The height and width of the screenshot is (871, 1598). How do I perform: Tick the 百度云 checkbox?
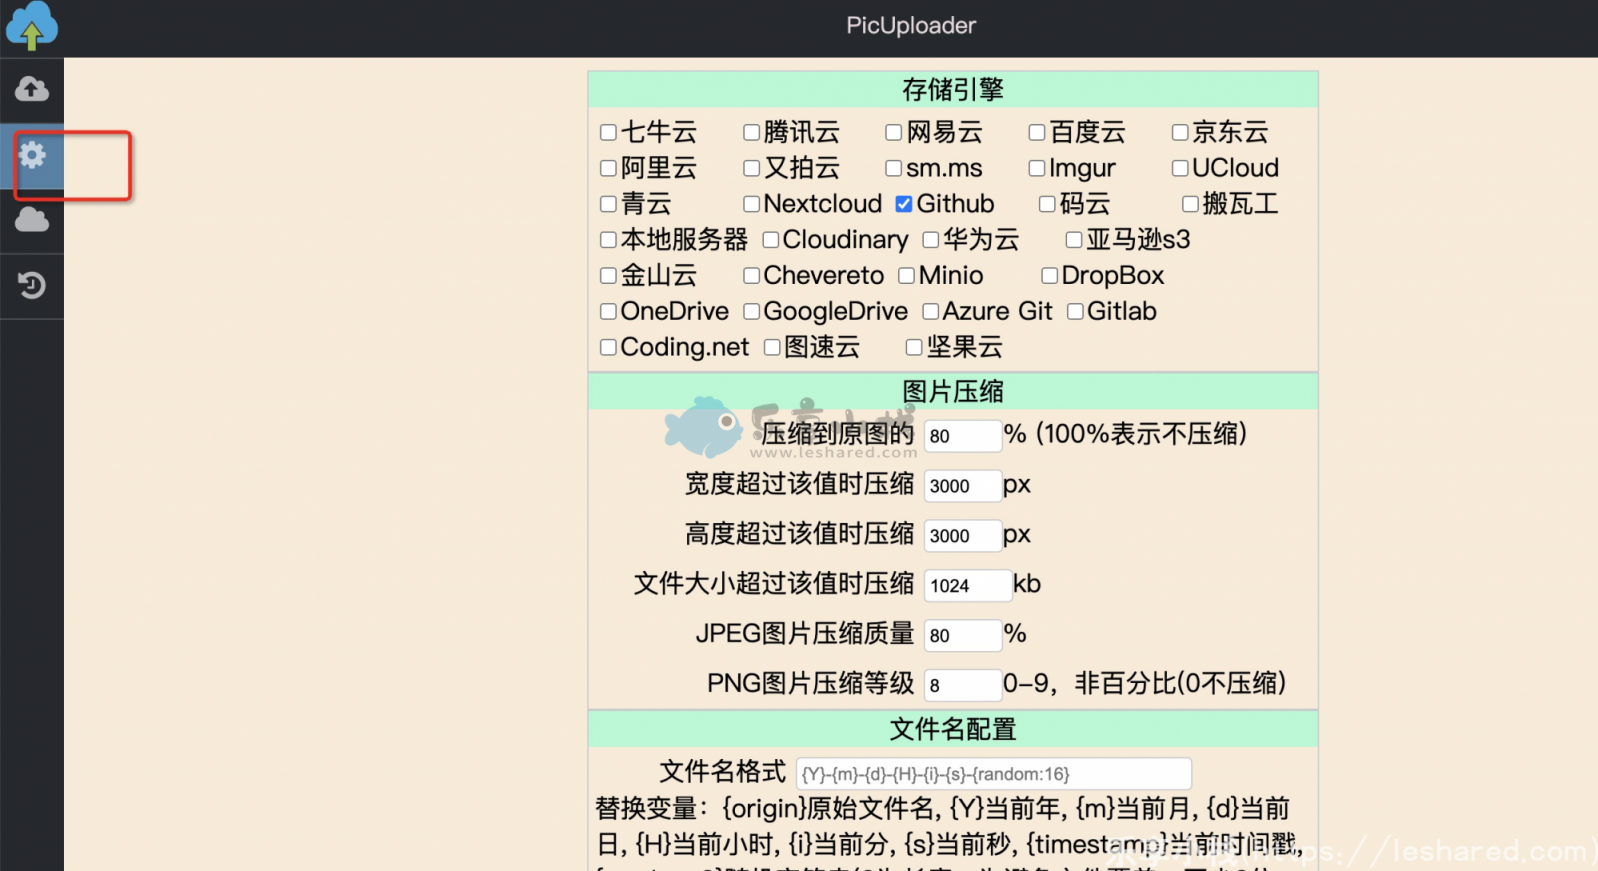click(x=1037, y=132)
